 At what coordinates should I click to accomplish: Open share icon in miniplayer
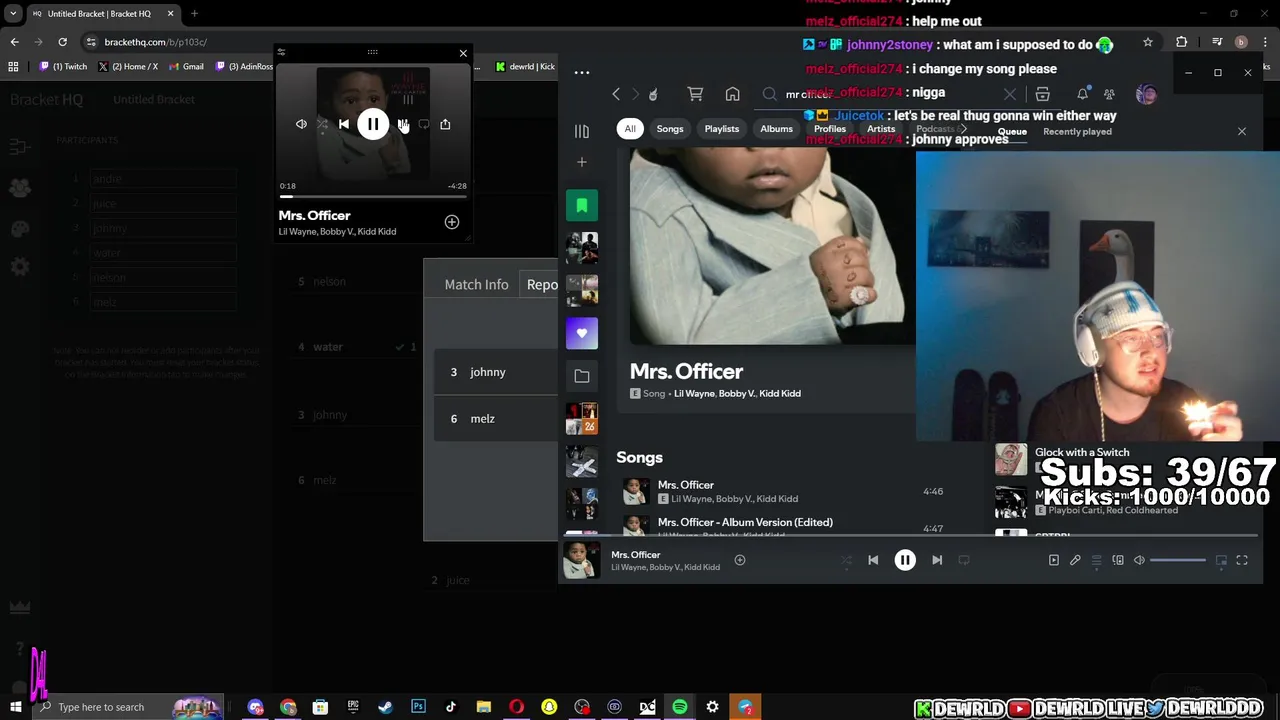click(x=445, y=124)
